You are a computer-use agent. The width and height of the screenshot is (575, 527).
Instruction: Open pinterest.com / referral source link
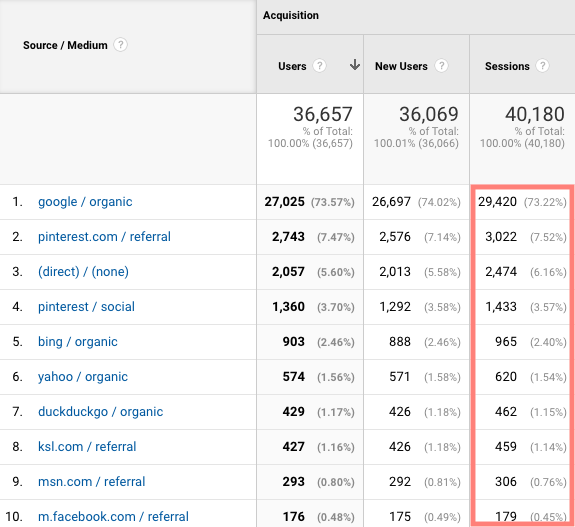click(104, 237)
